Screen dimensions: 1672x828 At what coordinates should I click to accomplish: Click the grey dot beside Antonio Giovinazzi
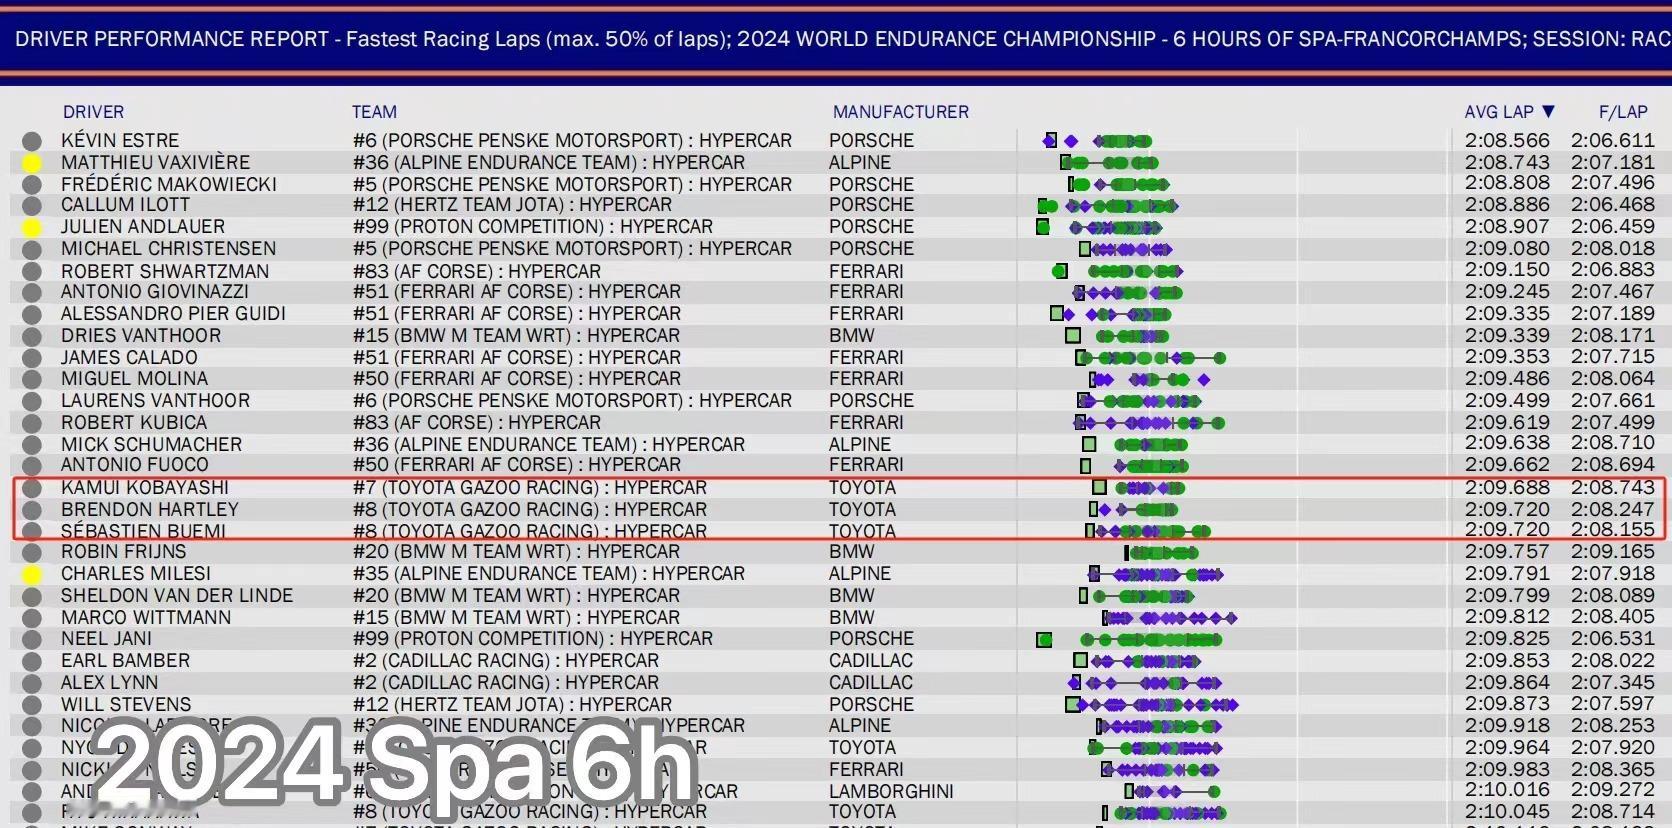pyautogui.click(x=32, y=293)
